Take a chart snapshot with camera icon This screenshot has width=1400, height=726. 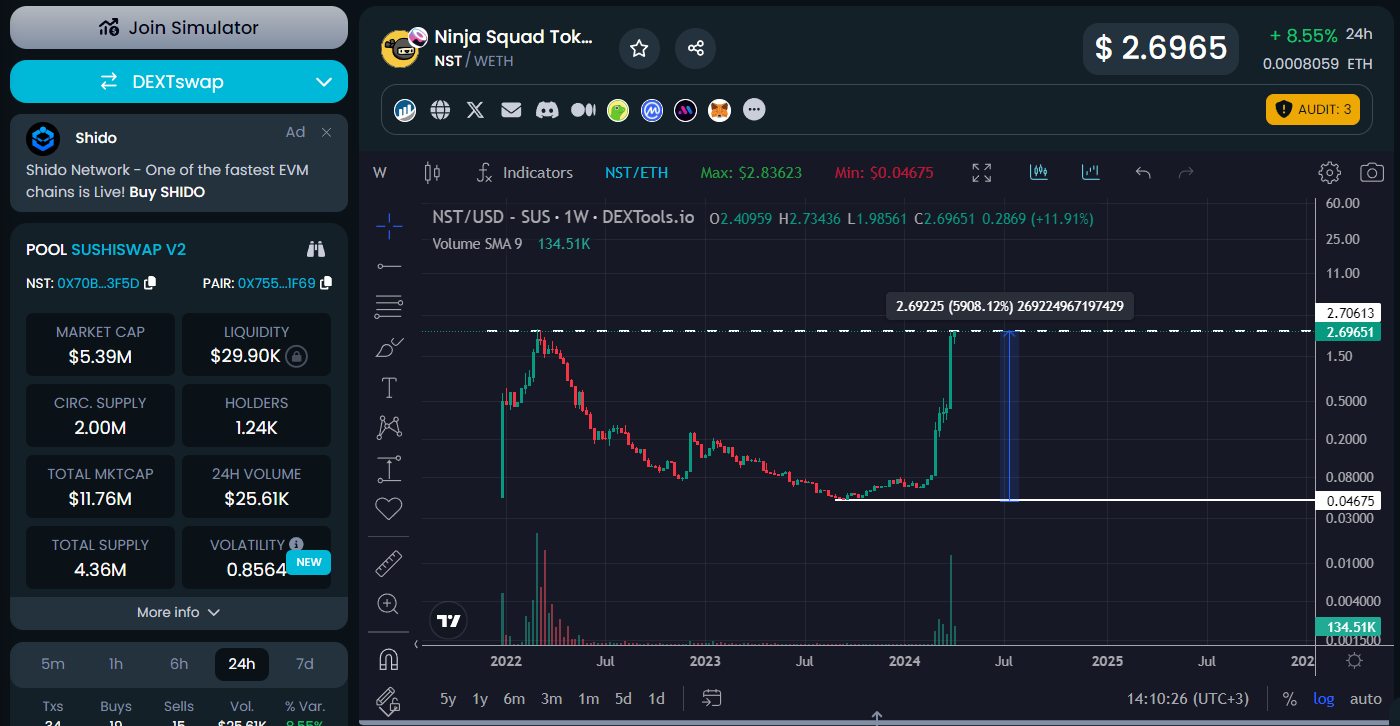(x=1372, y=173)
